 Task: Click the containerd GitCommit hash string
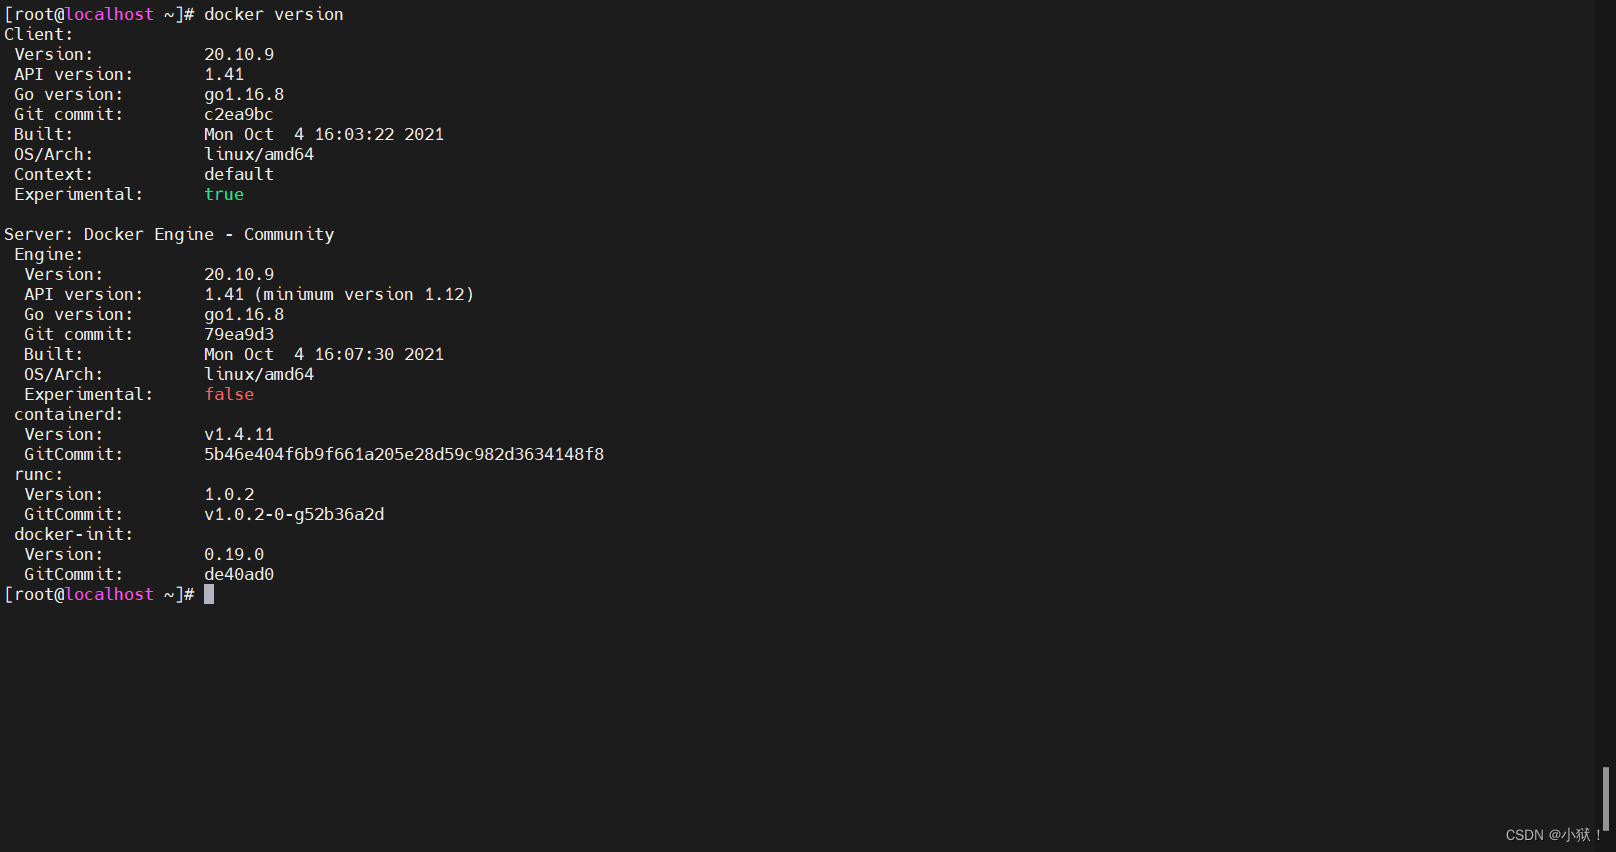point(404,454)
